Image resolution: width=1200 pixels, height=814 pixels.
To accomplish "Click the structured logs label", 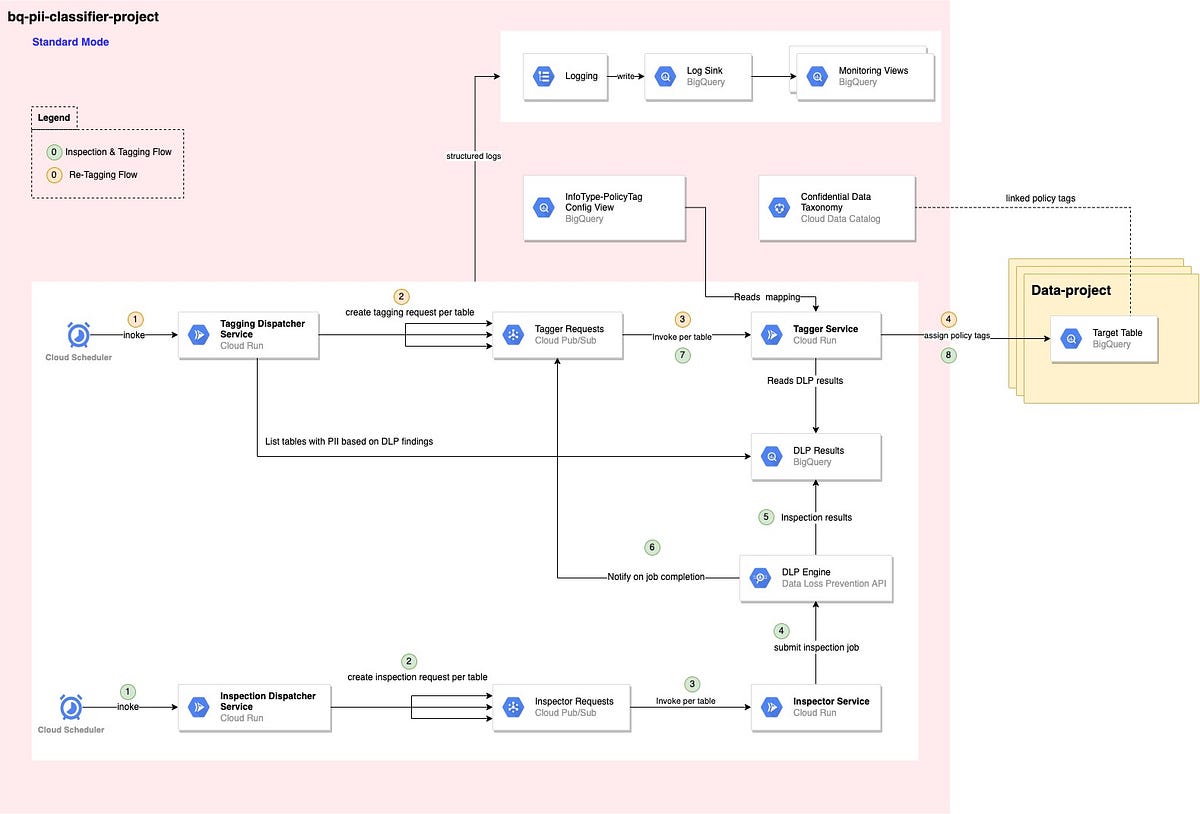I will [x=474, y=155].
